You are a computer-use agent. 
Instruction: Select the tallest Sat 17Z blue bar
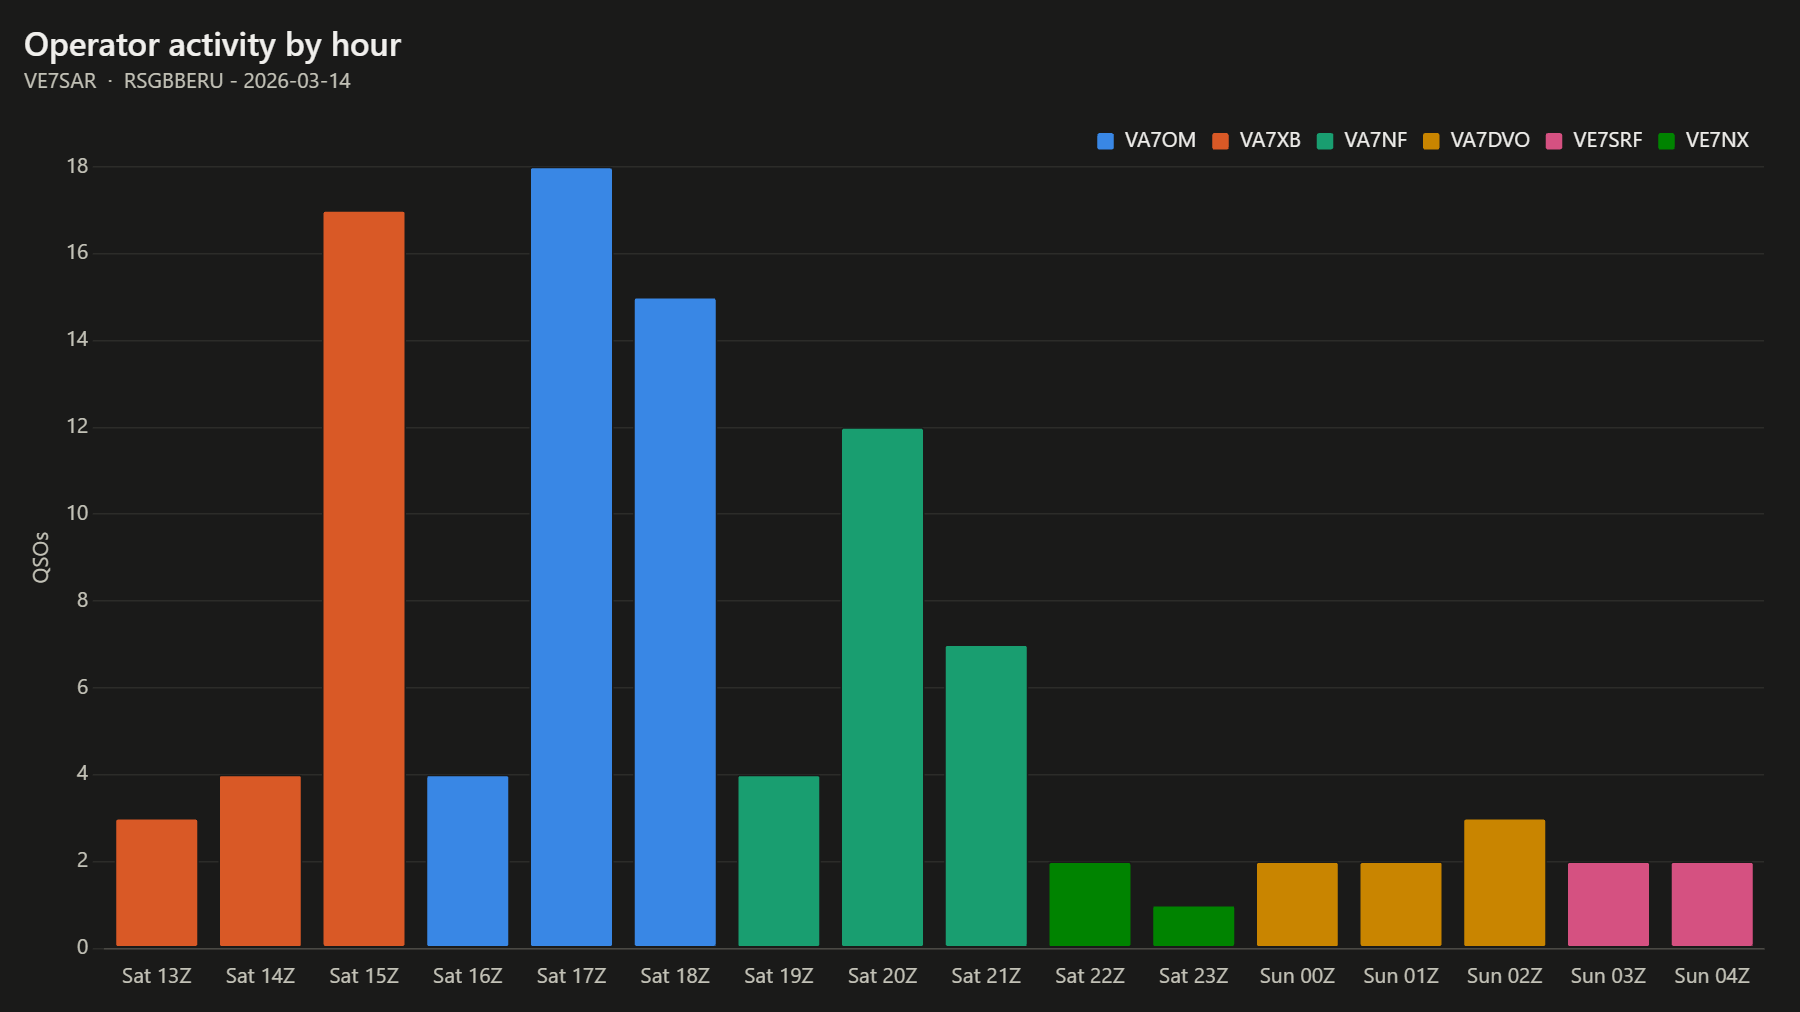pyautogui.click(x=571, y=557)
